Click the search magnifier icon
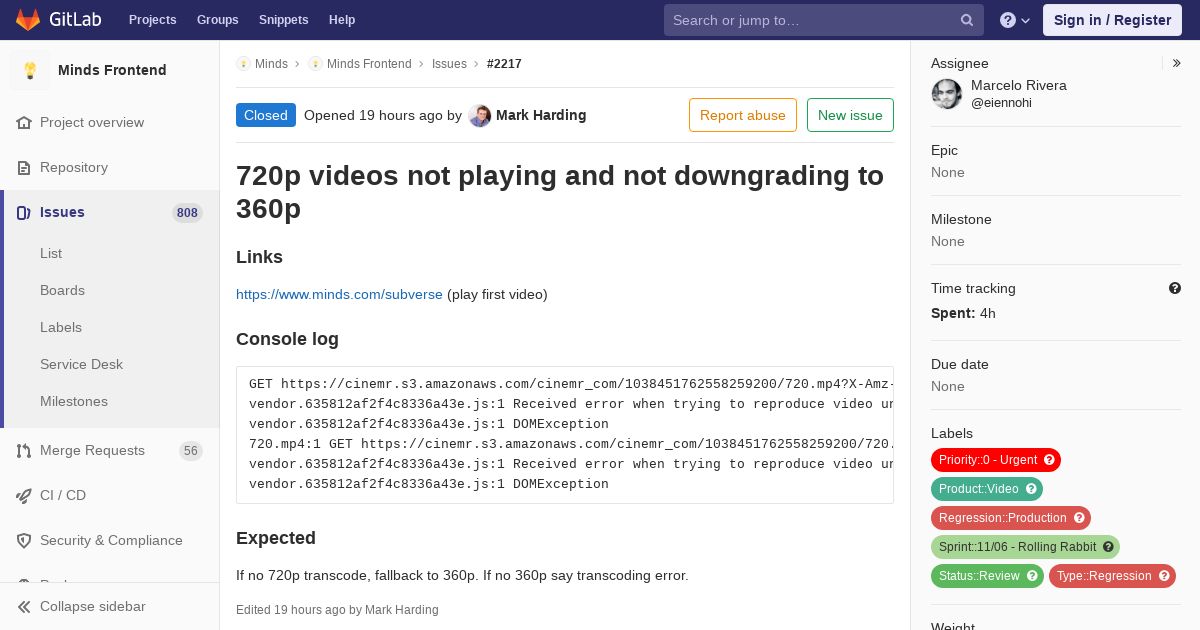Image resolution: width=1200 pixels, height=630 pixels. tap(967, 20)
